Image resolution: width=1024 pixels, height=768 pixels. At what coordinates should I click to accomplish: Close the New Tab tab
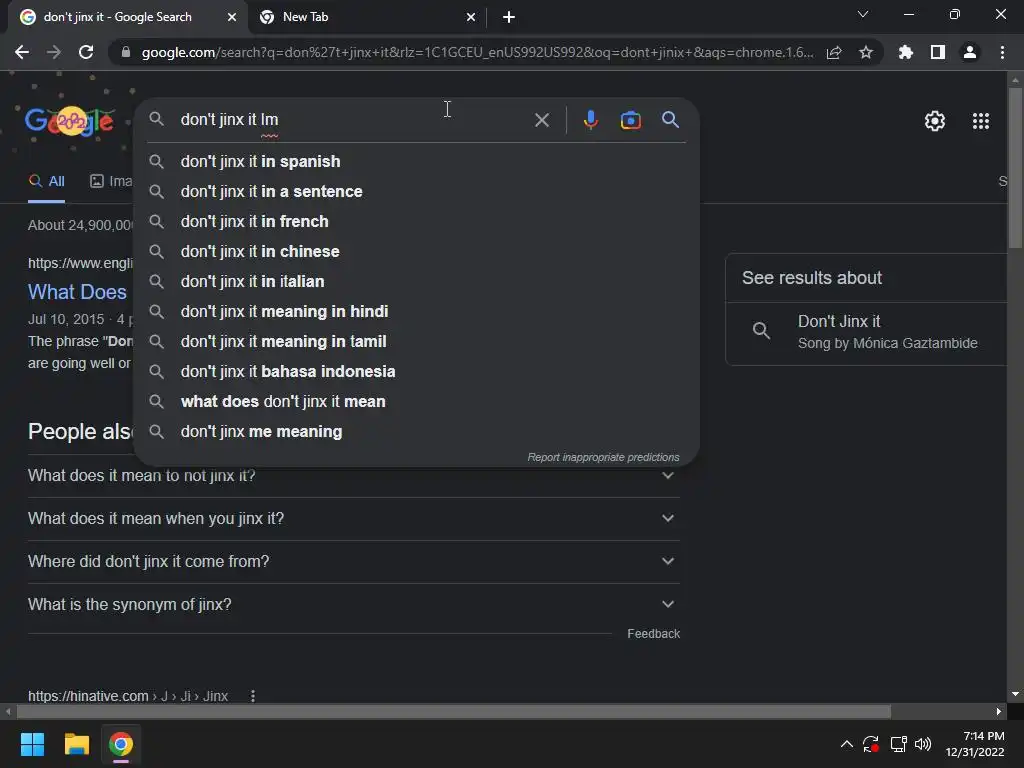471,17
